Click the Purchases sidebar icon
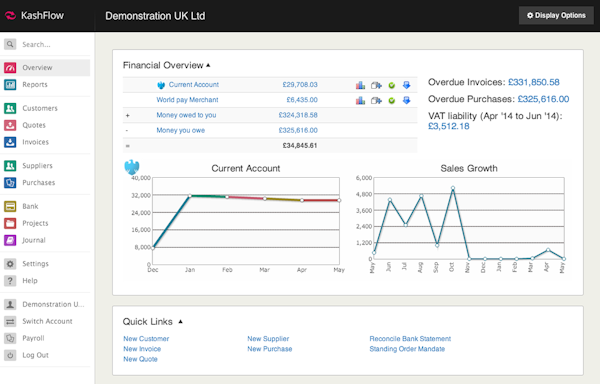 point(10,182)
